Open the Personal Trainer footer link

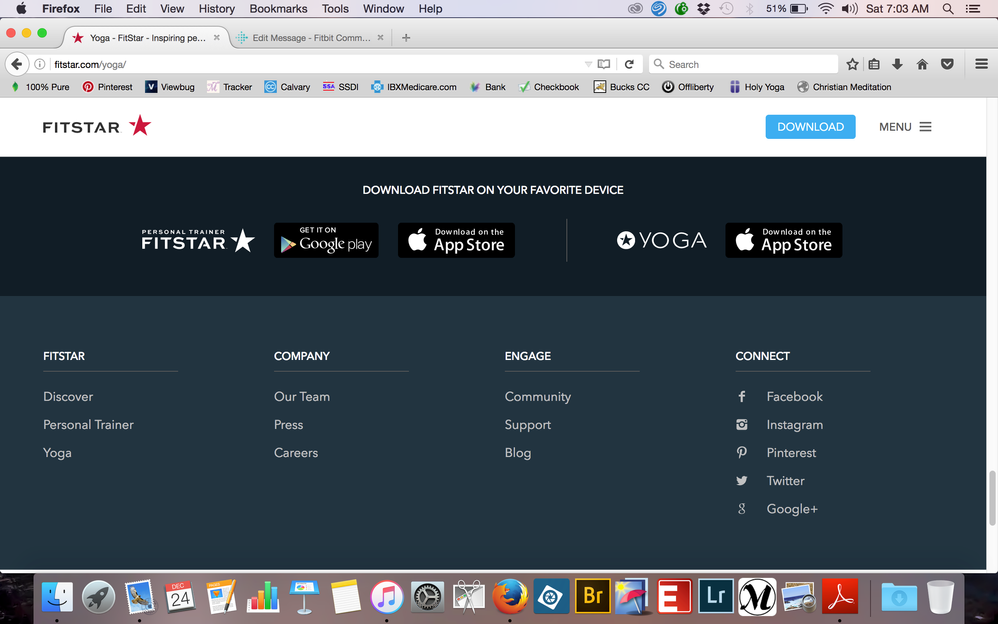(88, 425)
